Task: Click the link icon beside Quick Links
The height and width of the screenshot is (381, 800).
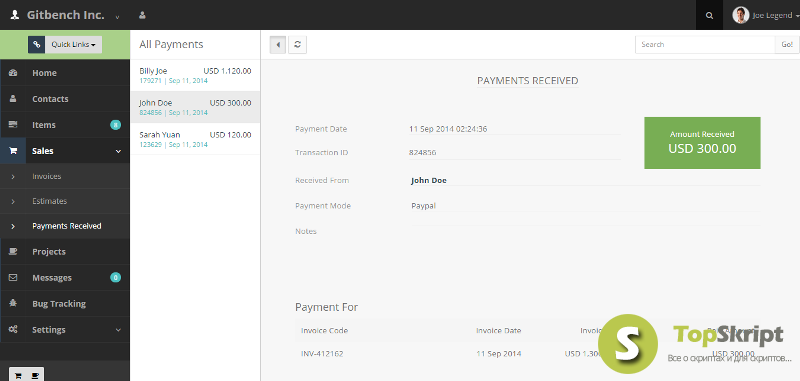Action: [x=36, y=44]
